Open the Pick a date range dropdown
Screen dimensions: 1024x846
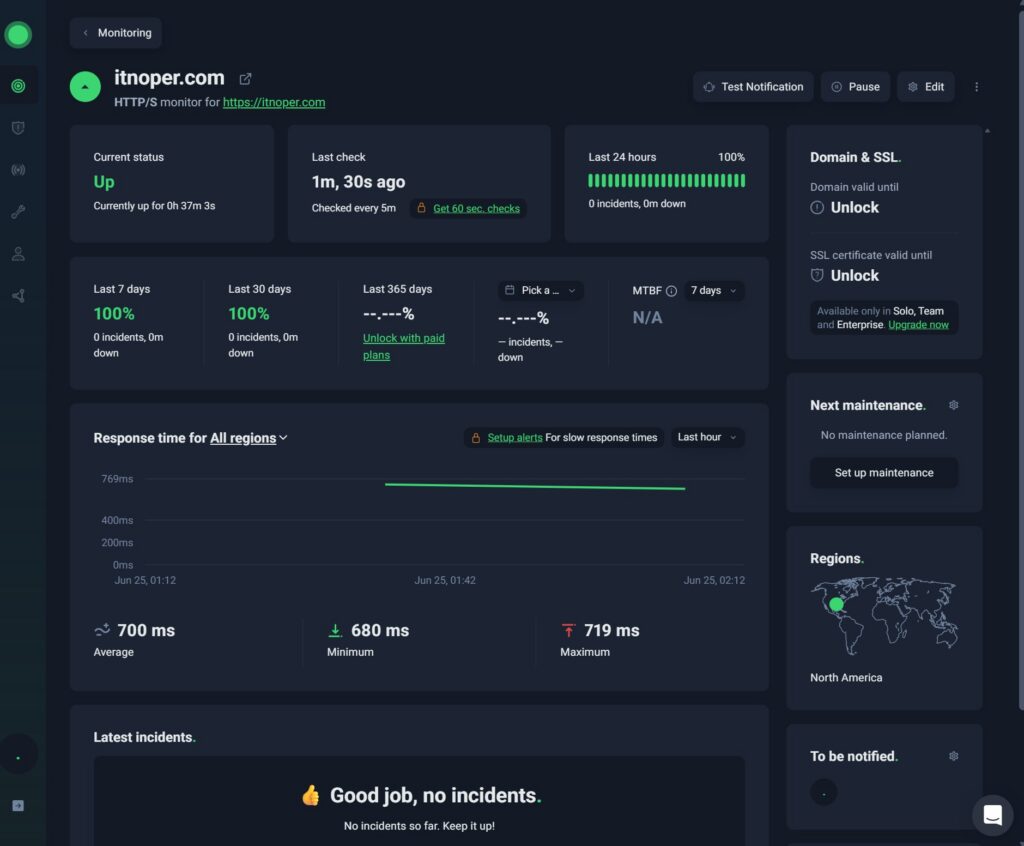click(x=540, y=291)
